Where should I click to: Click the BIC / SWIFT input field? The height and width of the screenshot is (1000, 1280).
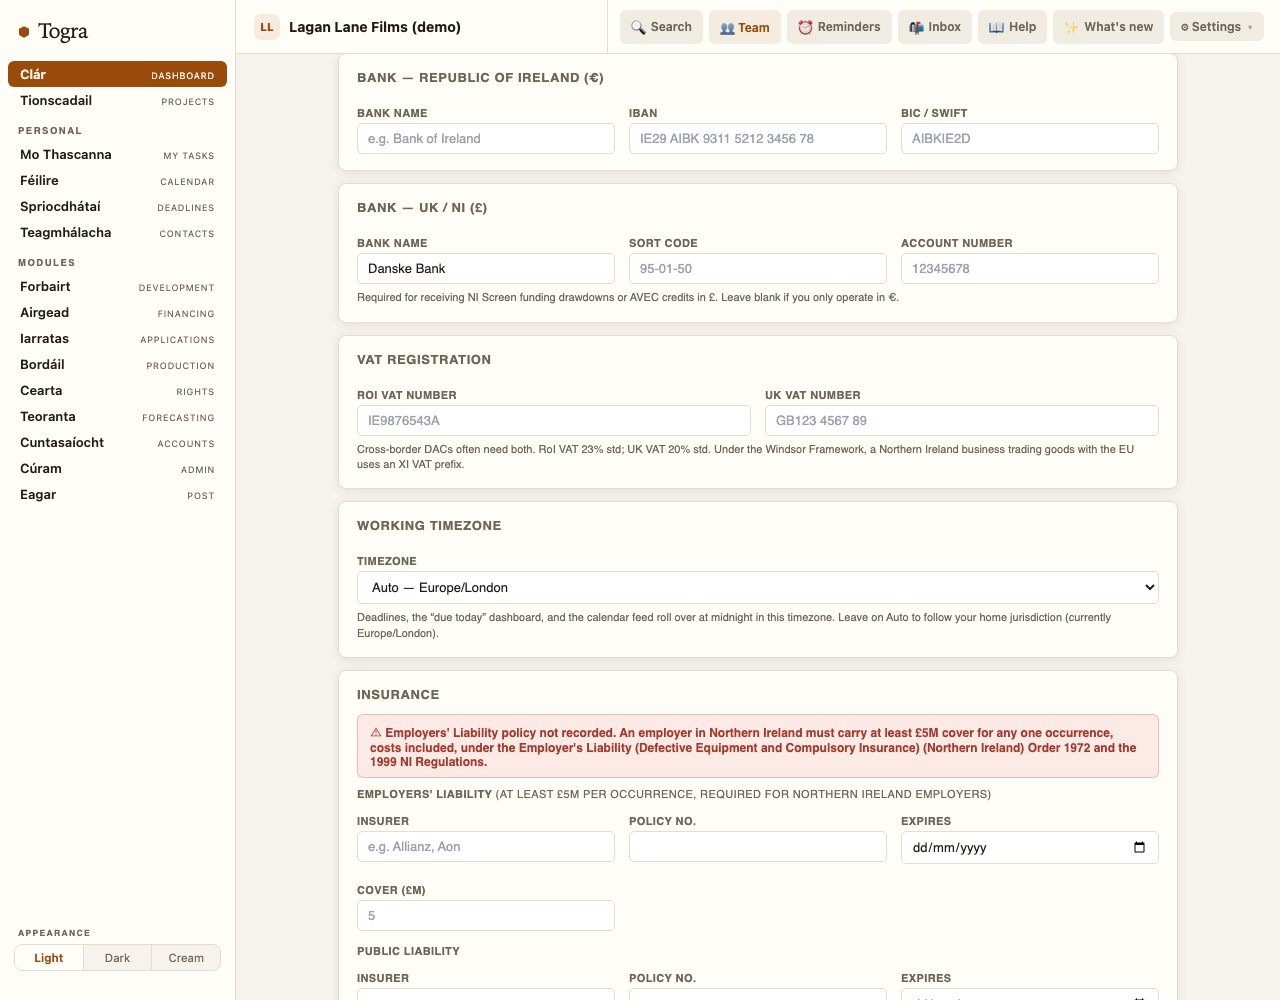[x=1030, y=139]
